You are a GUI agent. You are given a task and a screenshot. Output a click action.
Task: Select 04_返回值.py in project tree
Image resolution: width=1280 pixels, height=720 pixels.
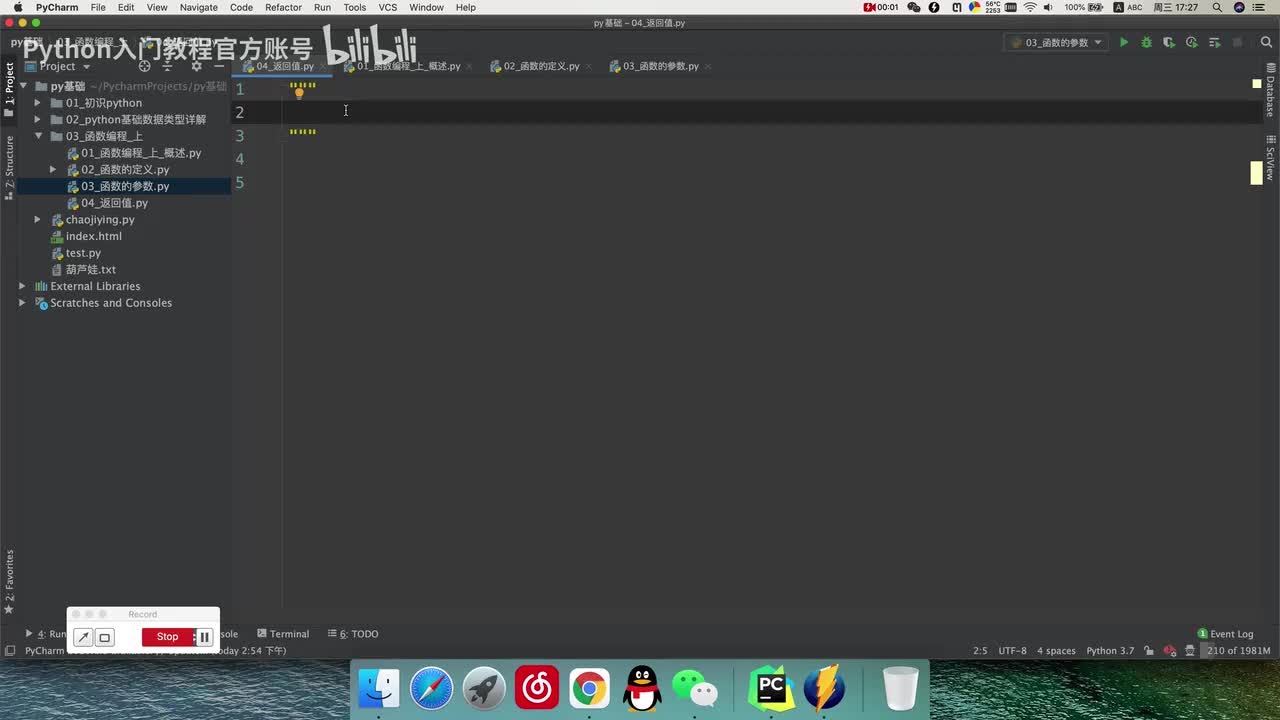[x=114, y=203]
